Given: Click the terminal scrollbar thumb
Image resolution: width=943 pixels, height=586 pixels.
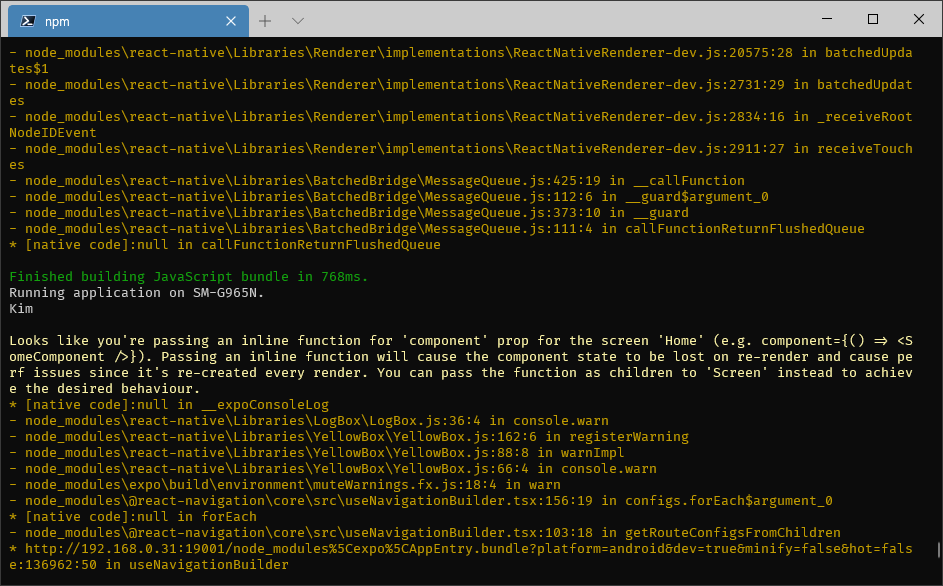Looking at the screenshot, I should coord(939,549).
